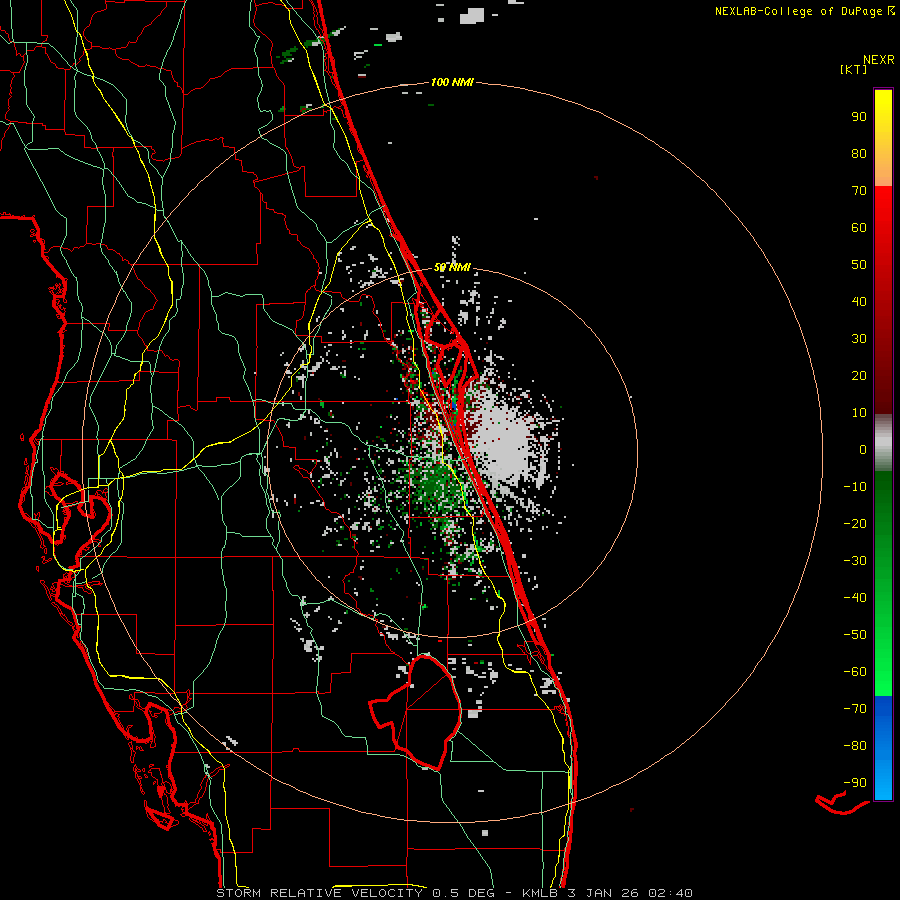Click the 50 value on the velocity scale

pyautogui.click(x=859, y=265)
